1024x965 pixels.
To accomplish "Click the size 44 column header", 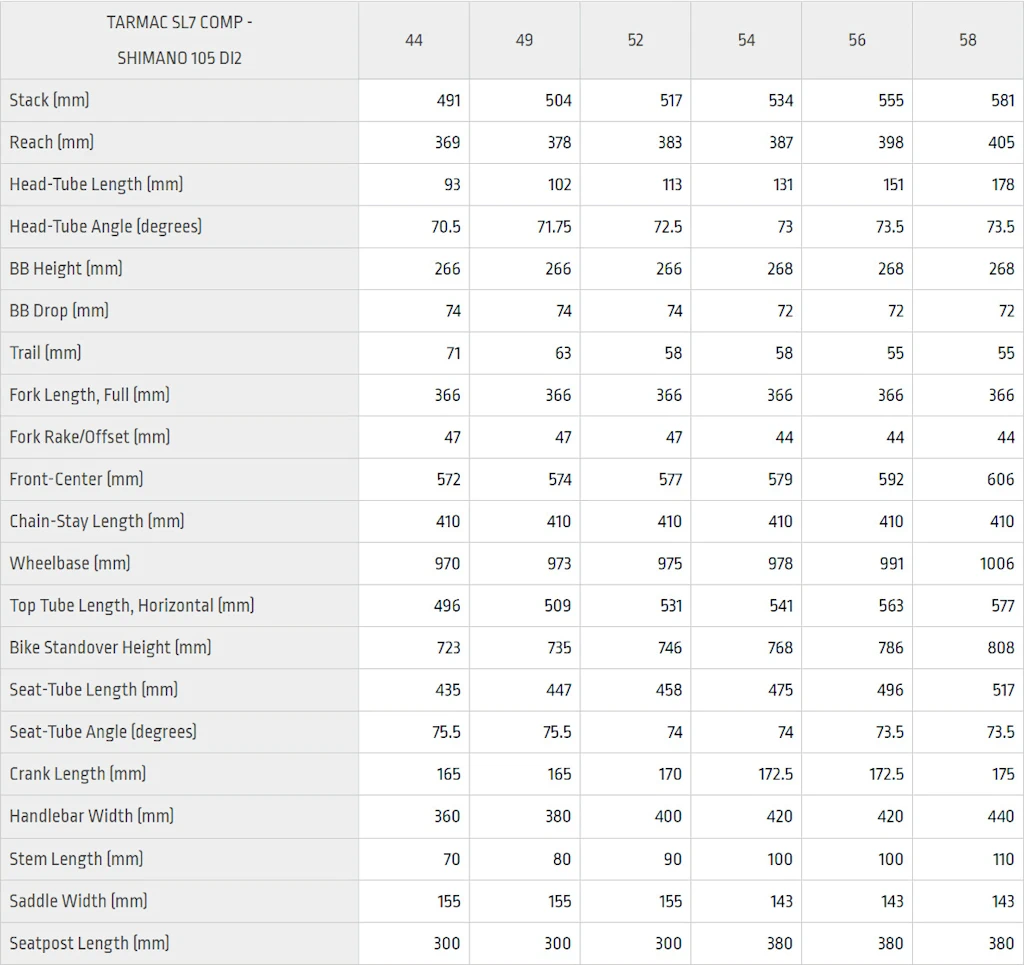I will coord(414,40).
